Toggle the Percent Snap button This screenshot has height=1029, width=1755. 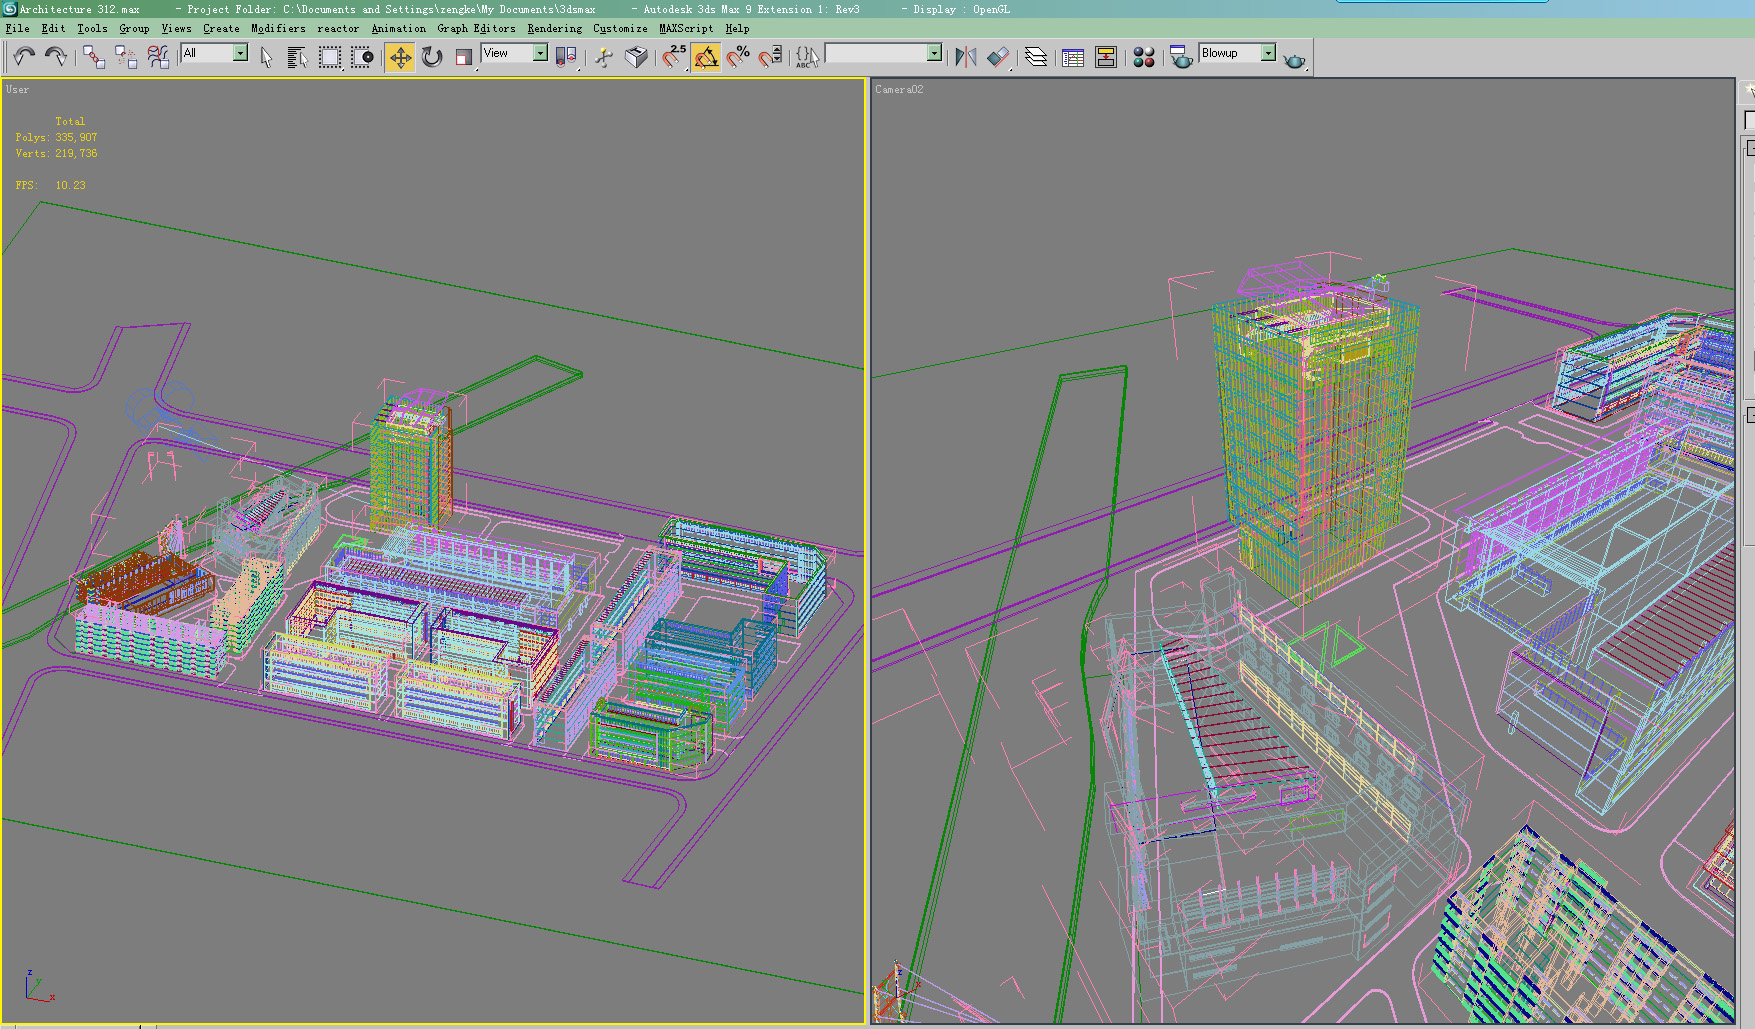[738, 57]
